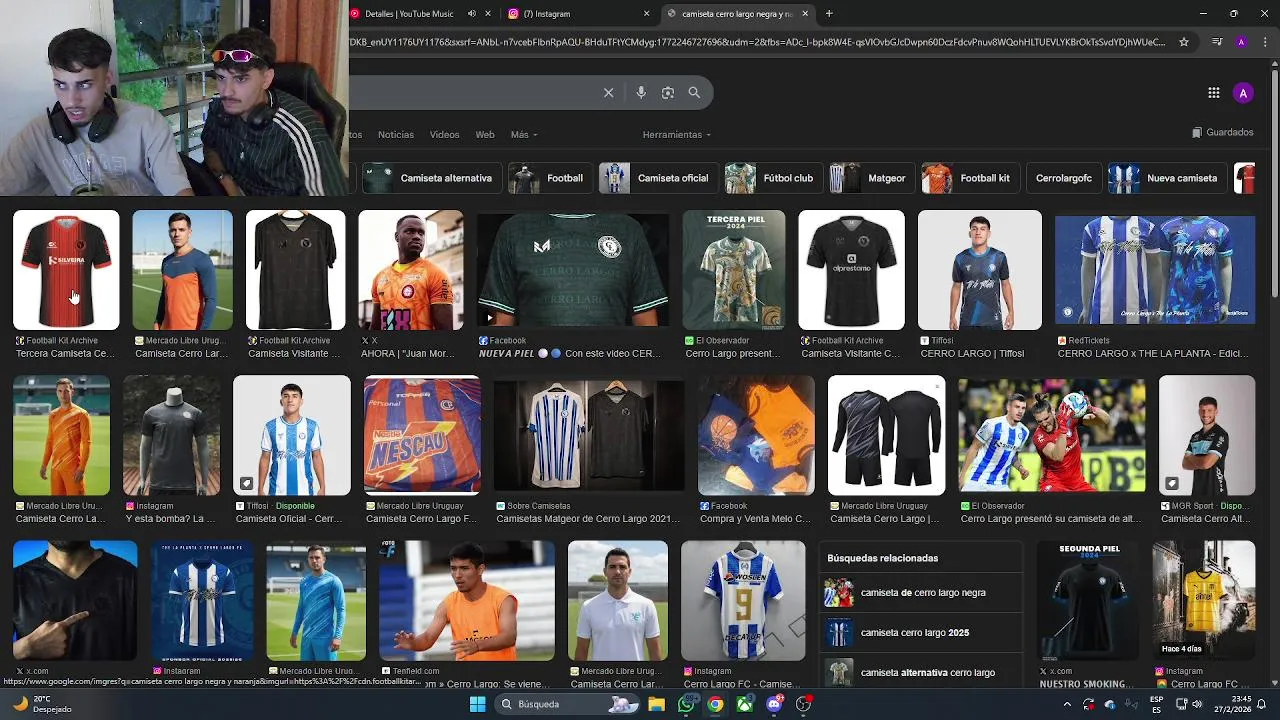Filter by Camiseta oficial chip
This screenshot has width=1280, height=720.
coord(657,178)
